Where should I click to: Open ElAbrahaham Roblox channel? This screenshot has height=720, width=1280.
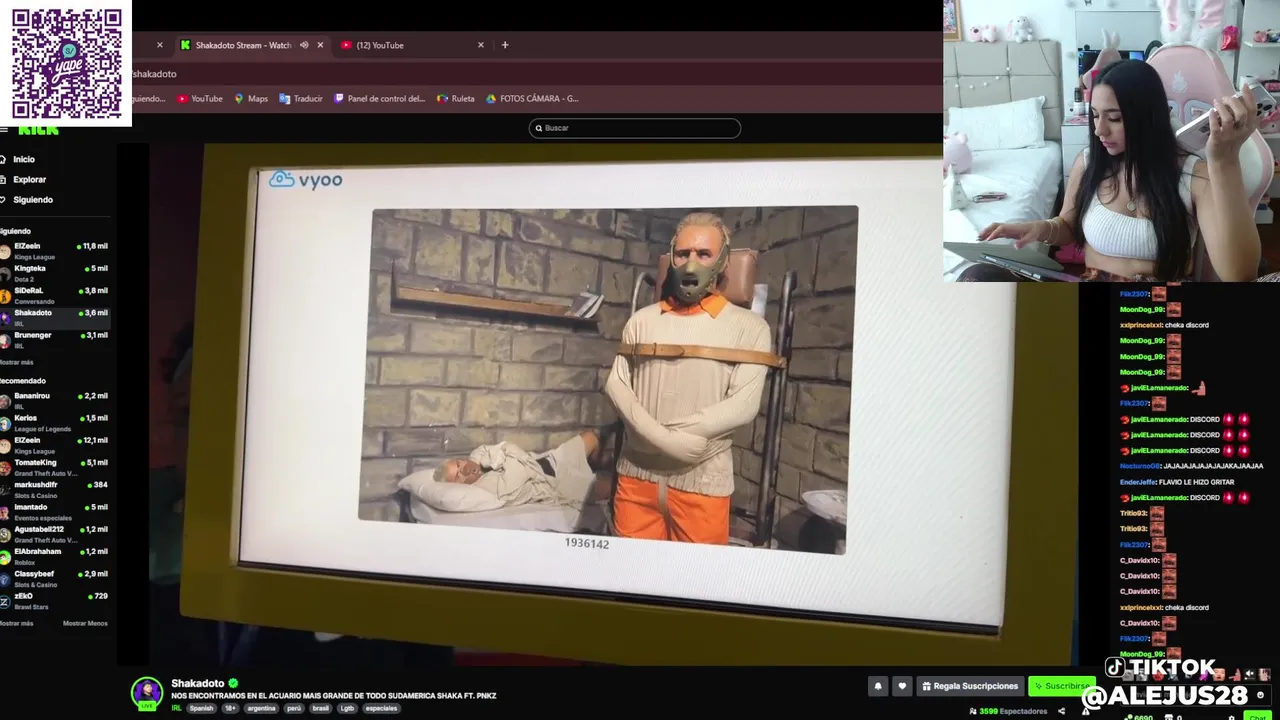coord(54,556)
